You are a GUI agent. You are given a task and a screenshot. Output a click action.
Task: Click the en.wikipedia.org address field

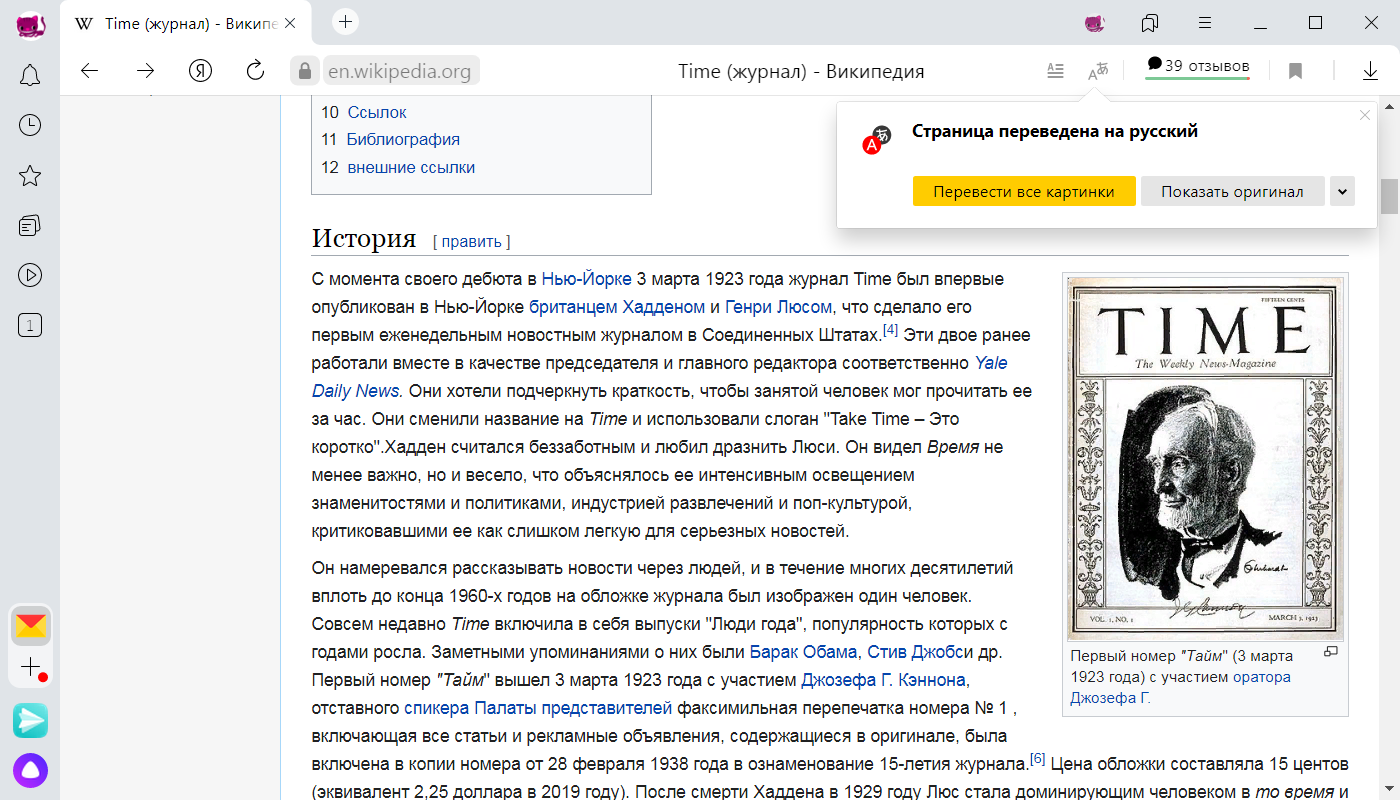click(x=400, y=71)
